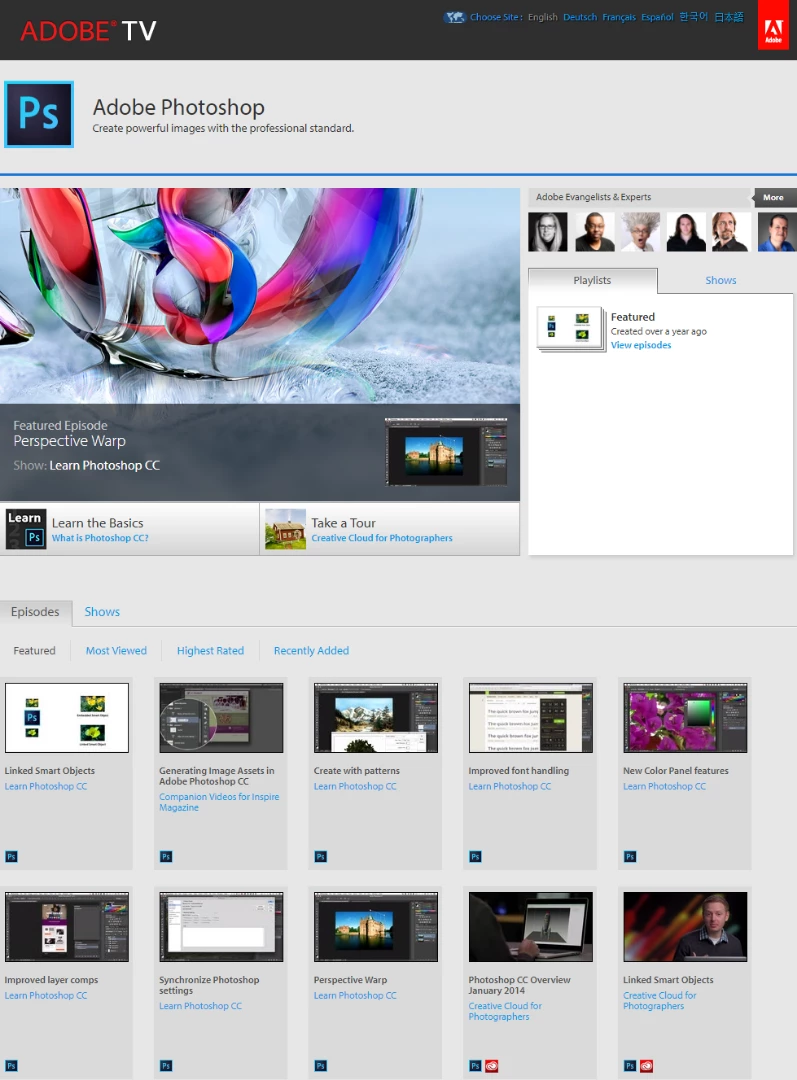Image resolution: width=797 pixels, height=1080 pixels.
Task: Open Perspective Warp episode thumbnail in grid
Action: (x=375, y=927)
